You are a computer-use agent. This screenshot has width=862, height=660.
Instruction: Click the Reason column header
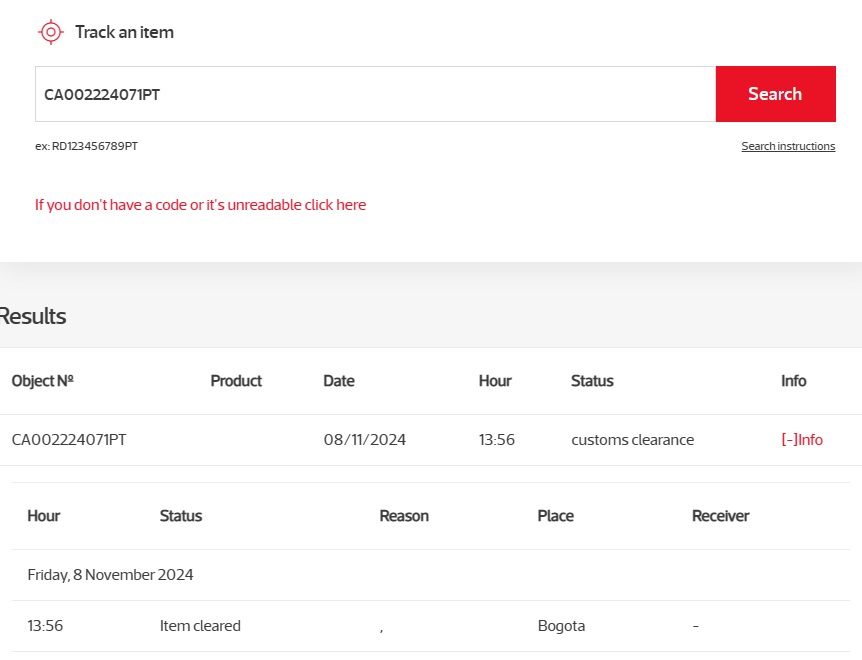click(404, 516)
